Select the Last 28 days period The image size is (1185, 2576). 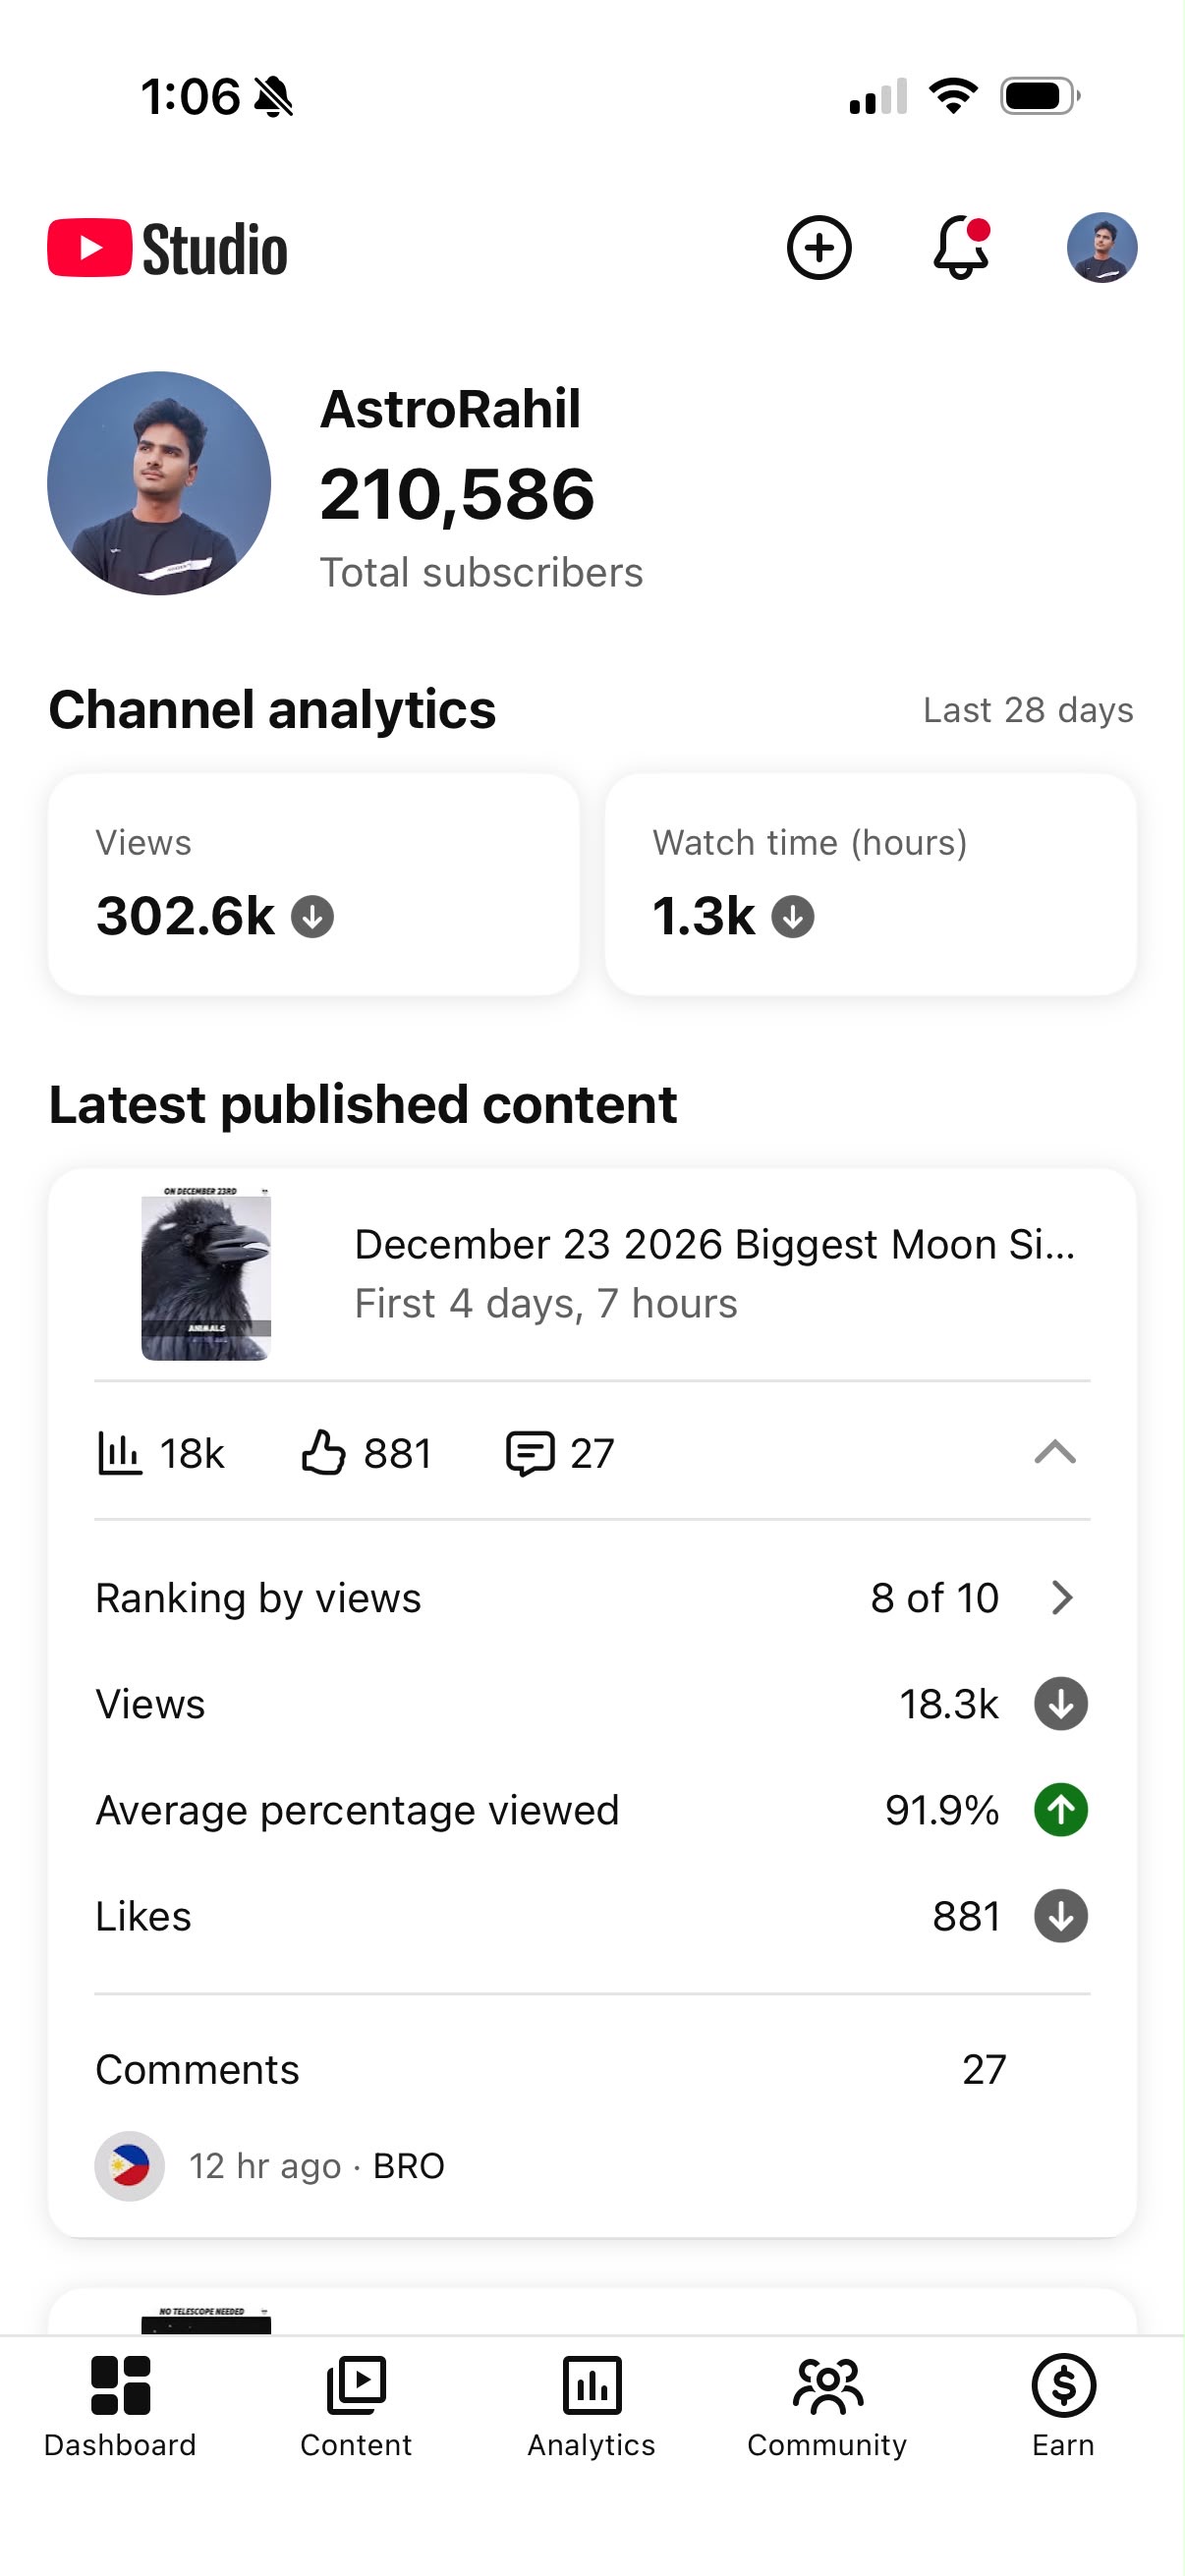pyautogui.click(x=1027, y=710)
